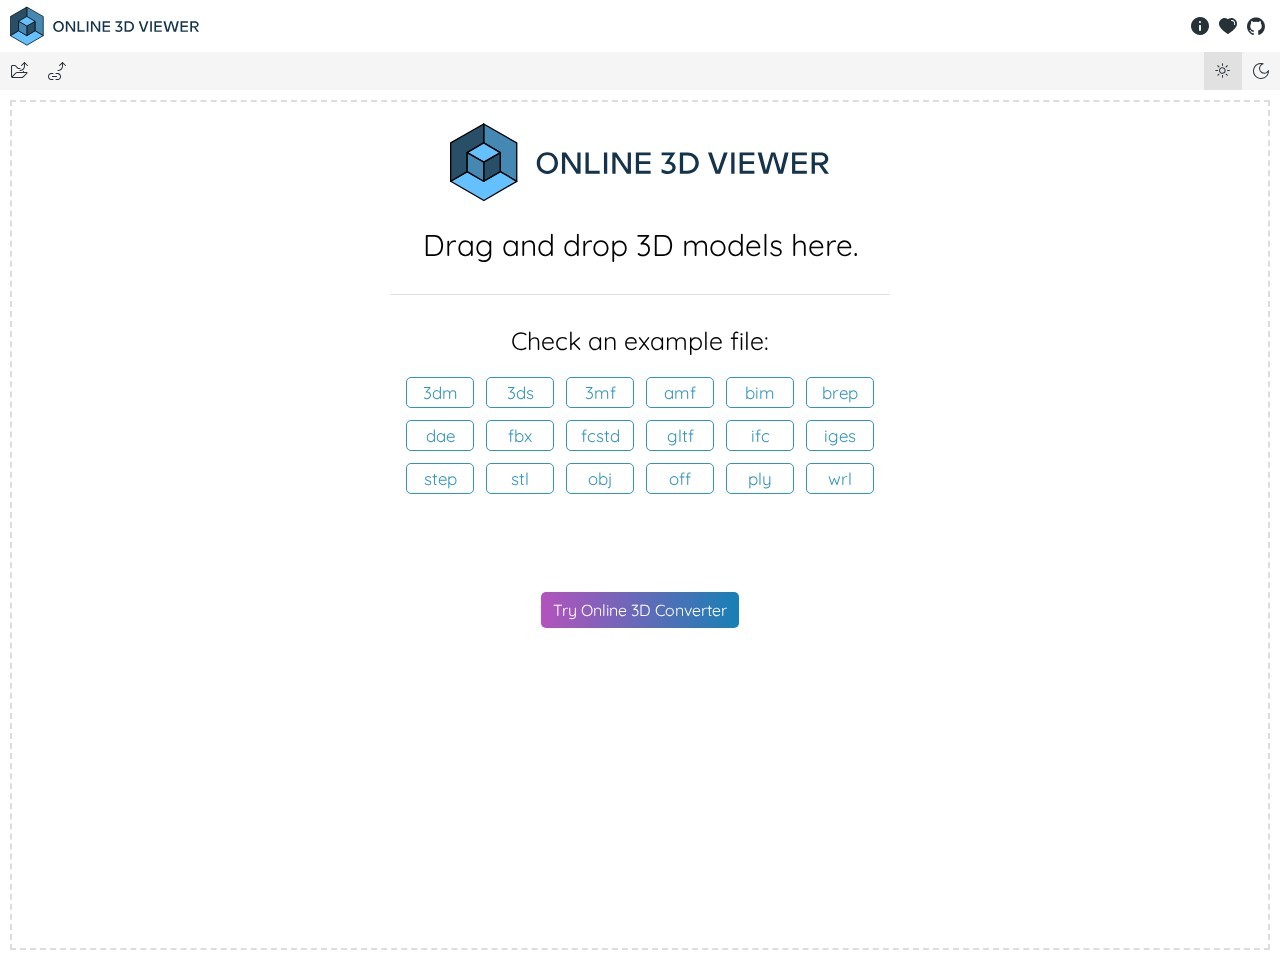Click the large ONLINE 3D VIEWER center title
Screen dimensions: 1280x960
[682, 163]
